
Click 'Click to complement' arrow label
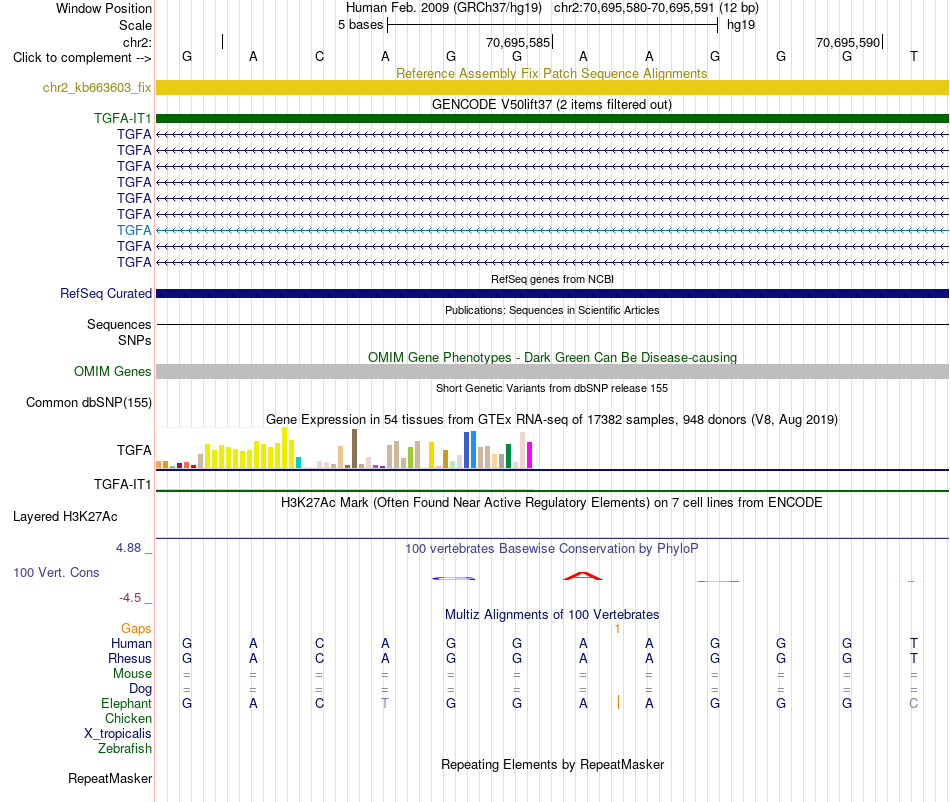tap(82, 58)
